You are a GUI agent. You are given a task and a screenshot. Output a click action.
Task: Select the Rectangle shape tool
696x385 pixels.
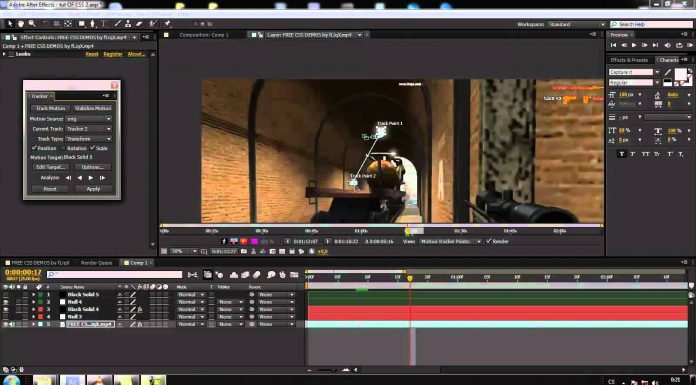(82, 24)
